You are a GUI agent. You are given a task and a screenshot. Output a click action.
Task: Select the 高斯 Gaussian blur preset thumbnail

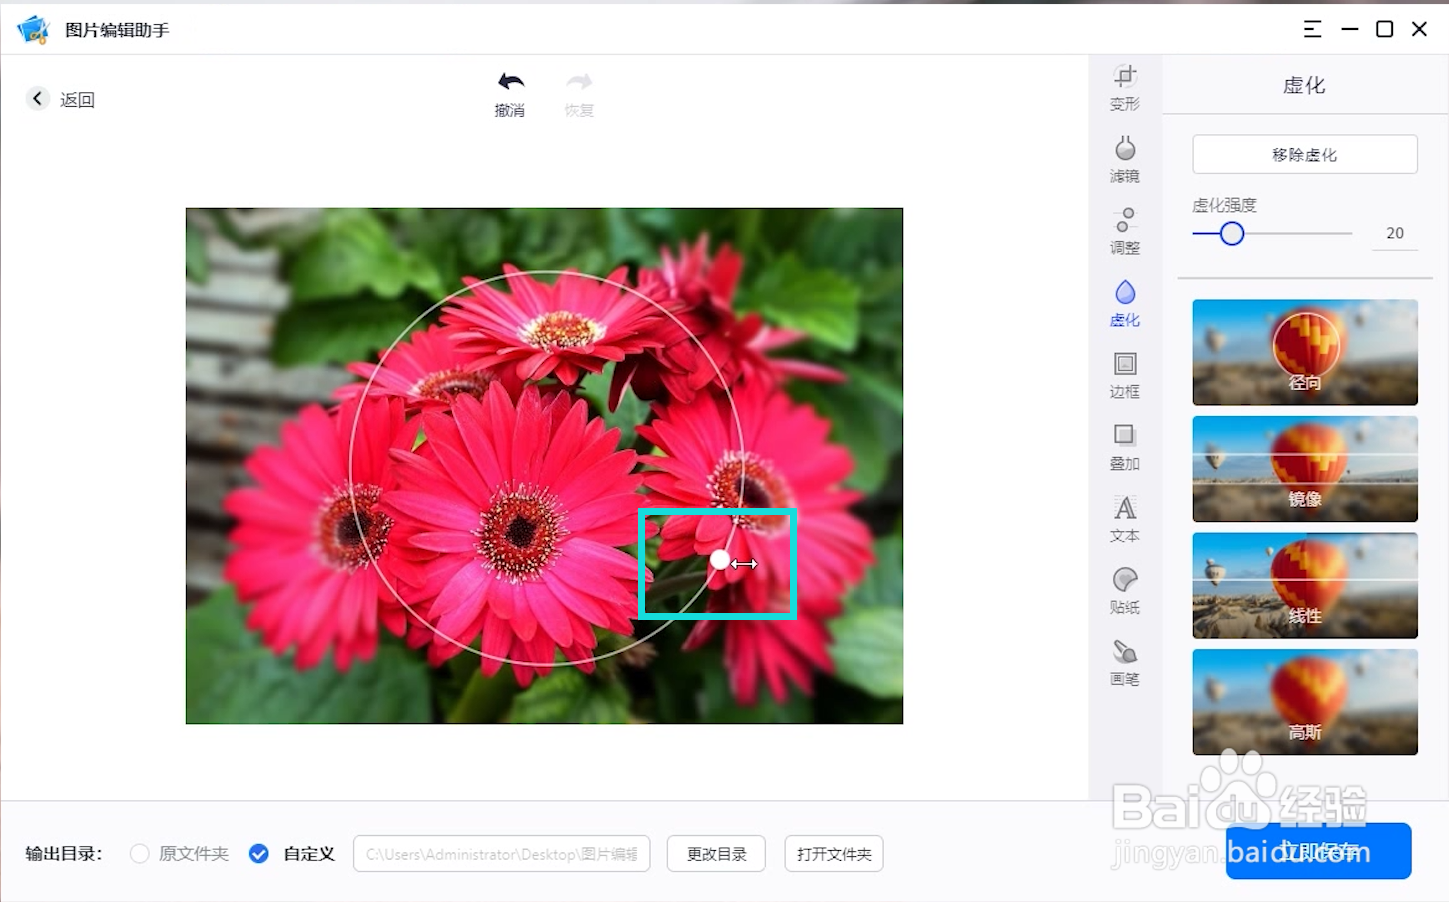pos(1304,702)
